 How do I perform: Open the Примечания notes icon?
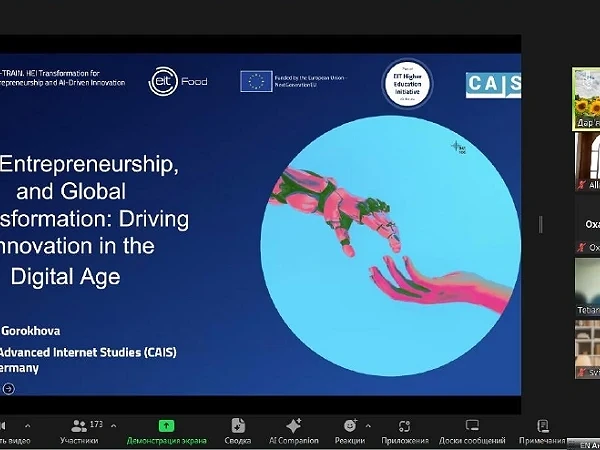click(543, 426)
